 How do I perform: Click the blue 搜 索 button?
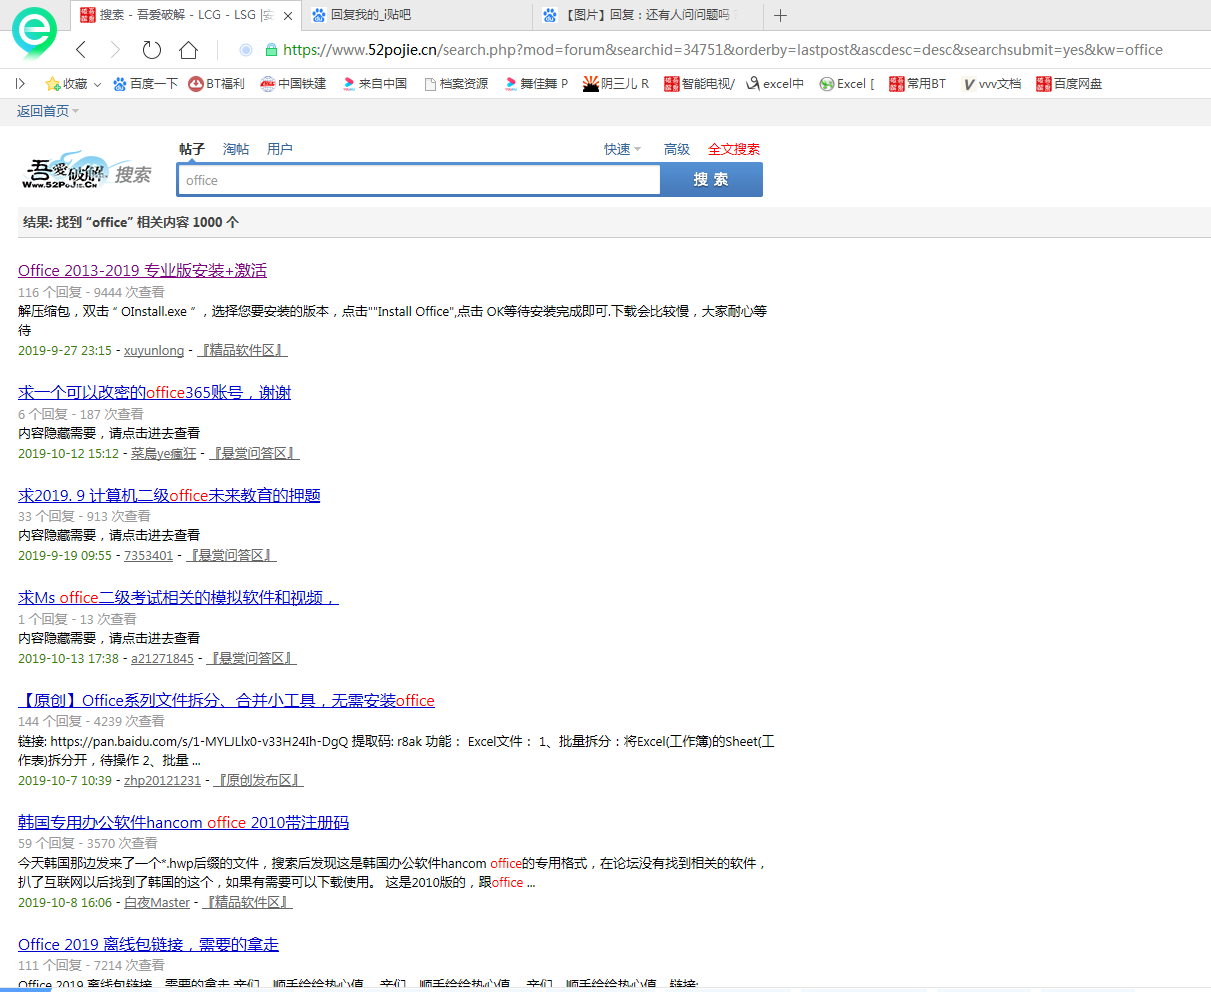711,180
